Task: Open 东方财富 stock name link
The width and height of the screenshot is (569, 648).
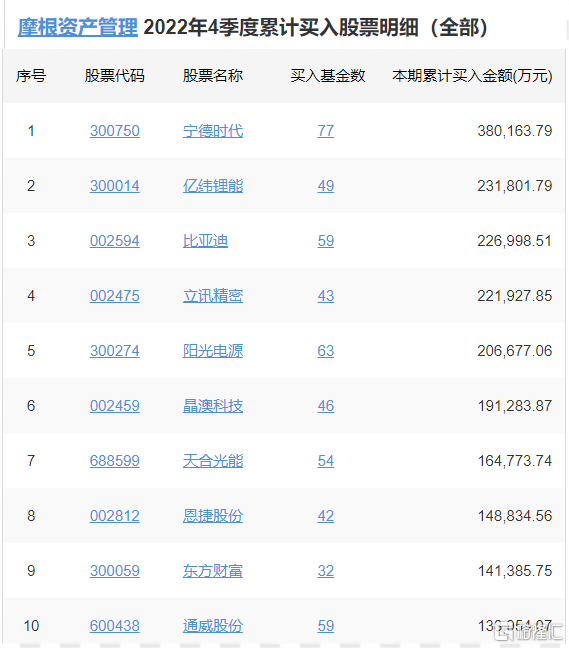Action: tap(213, 571)
